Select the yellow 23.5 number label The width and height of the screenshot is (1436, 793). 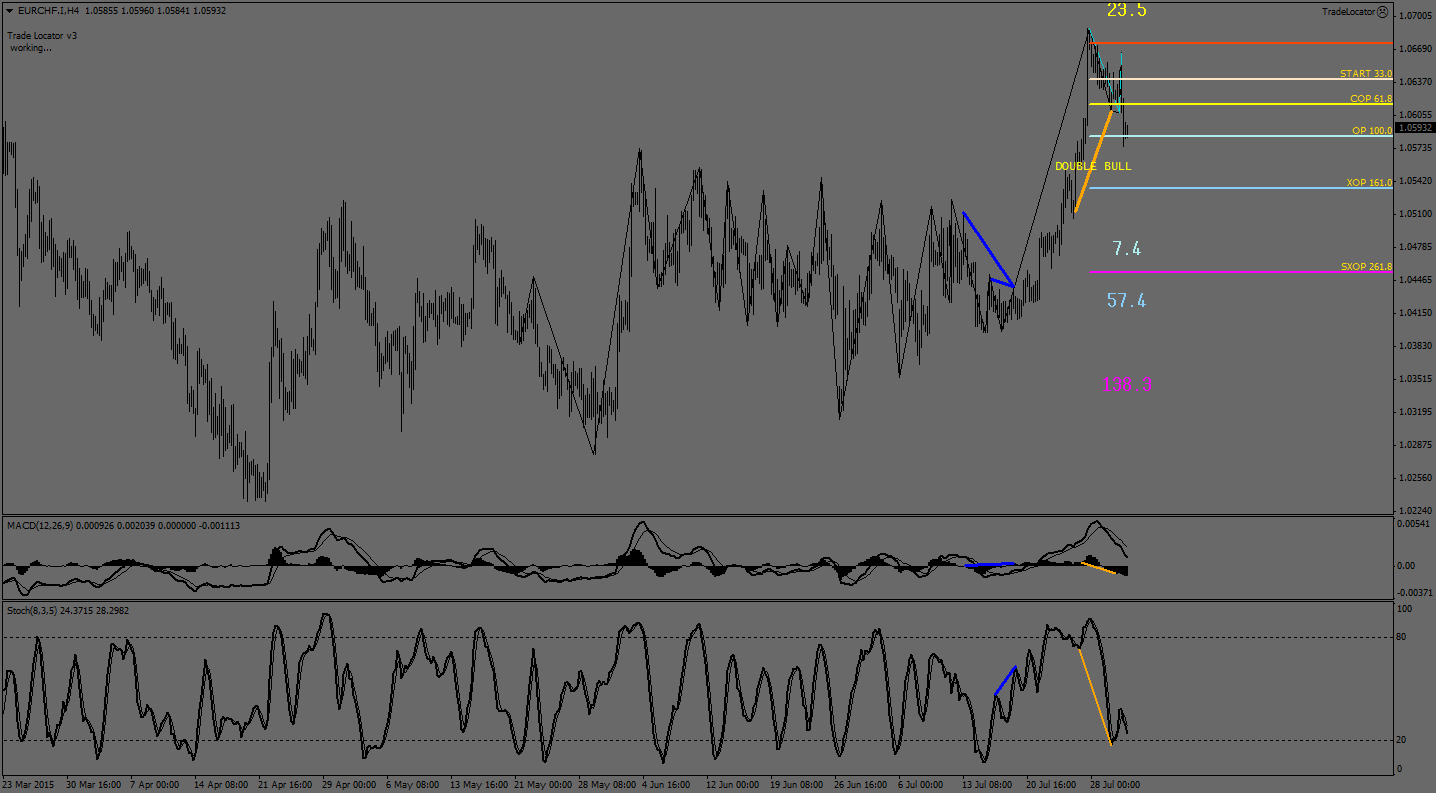(1126, 11)
